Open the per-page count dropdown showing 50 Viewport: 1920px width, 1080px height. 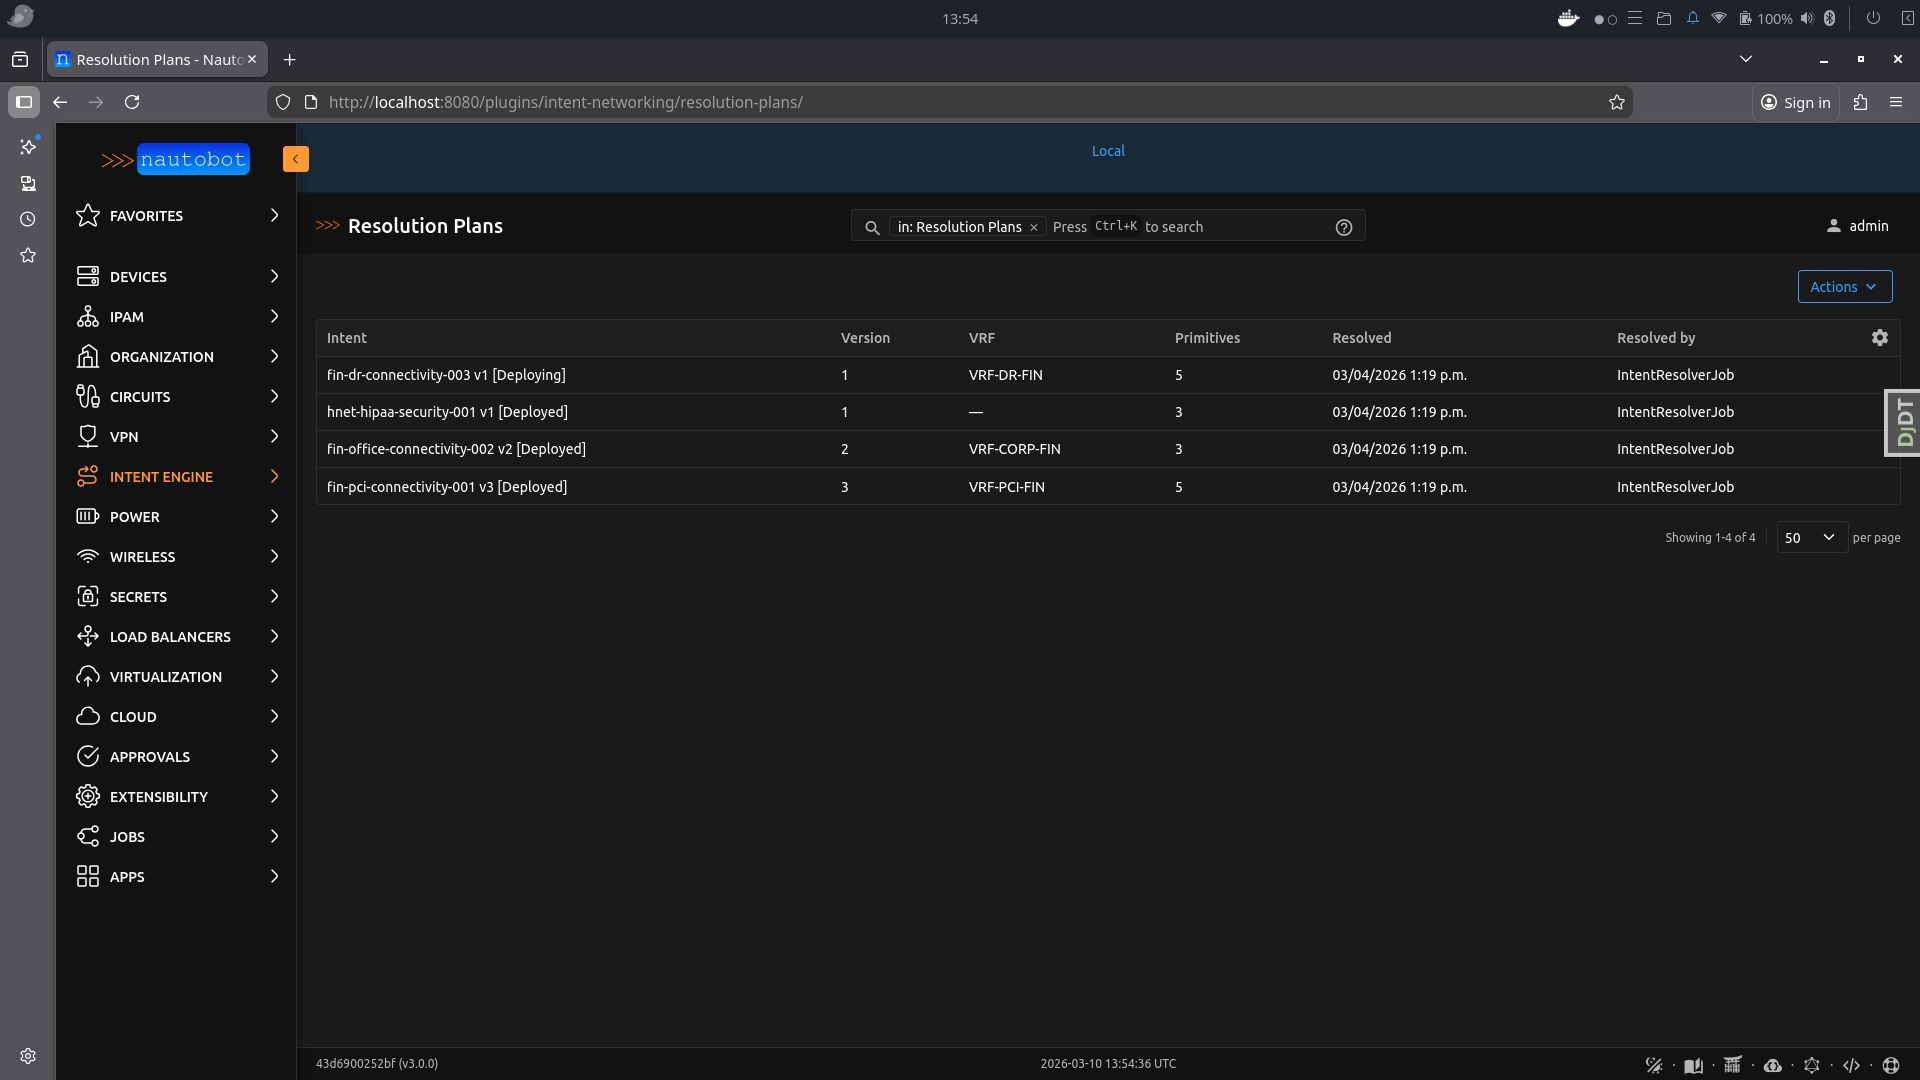tap(1811, 538)
